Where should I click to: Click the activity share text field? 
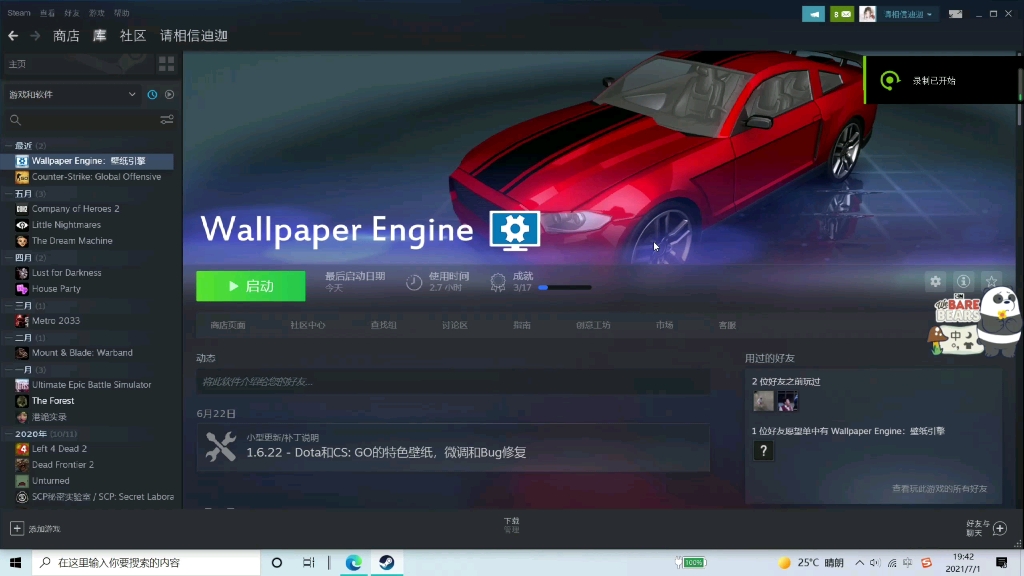pyautogui.click(x=453, y=381)
